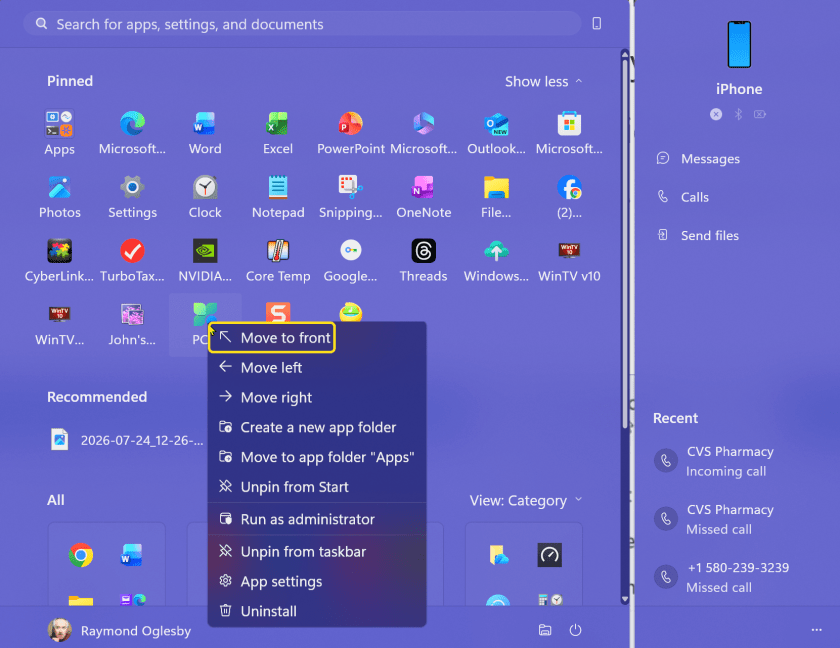Open +1 580-239-3239 missed call entry

coord(722,577)
